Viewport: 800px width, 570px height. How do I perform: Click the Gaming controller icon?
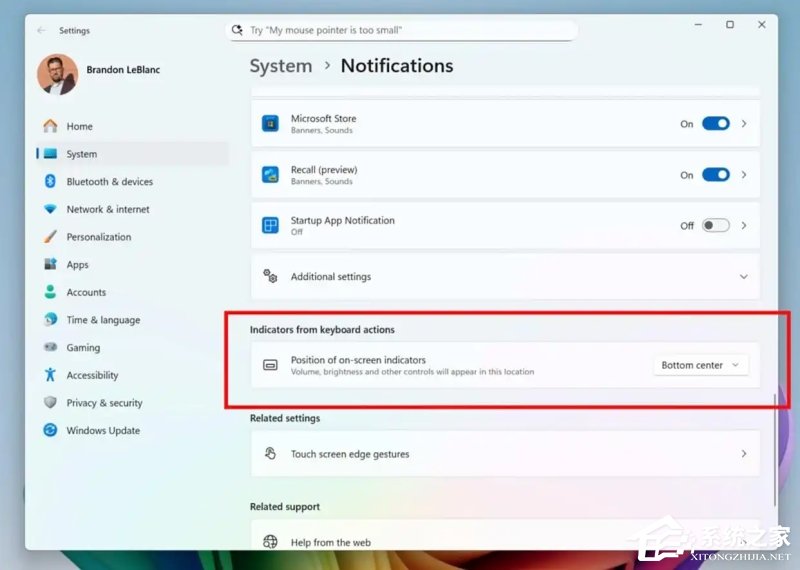coord(50,347)
